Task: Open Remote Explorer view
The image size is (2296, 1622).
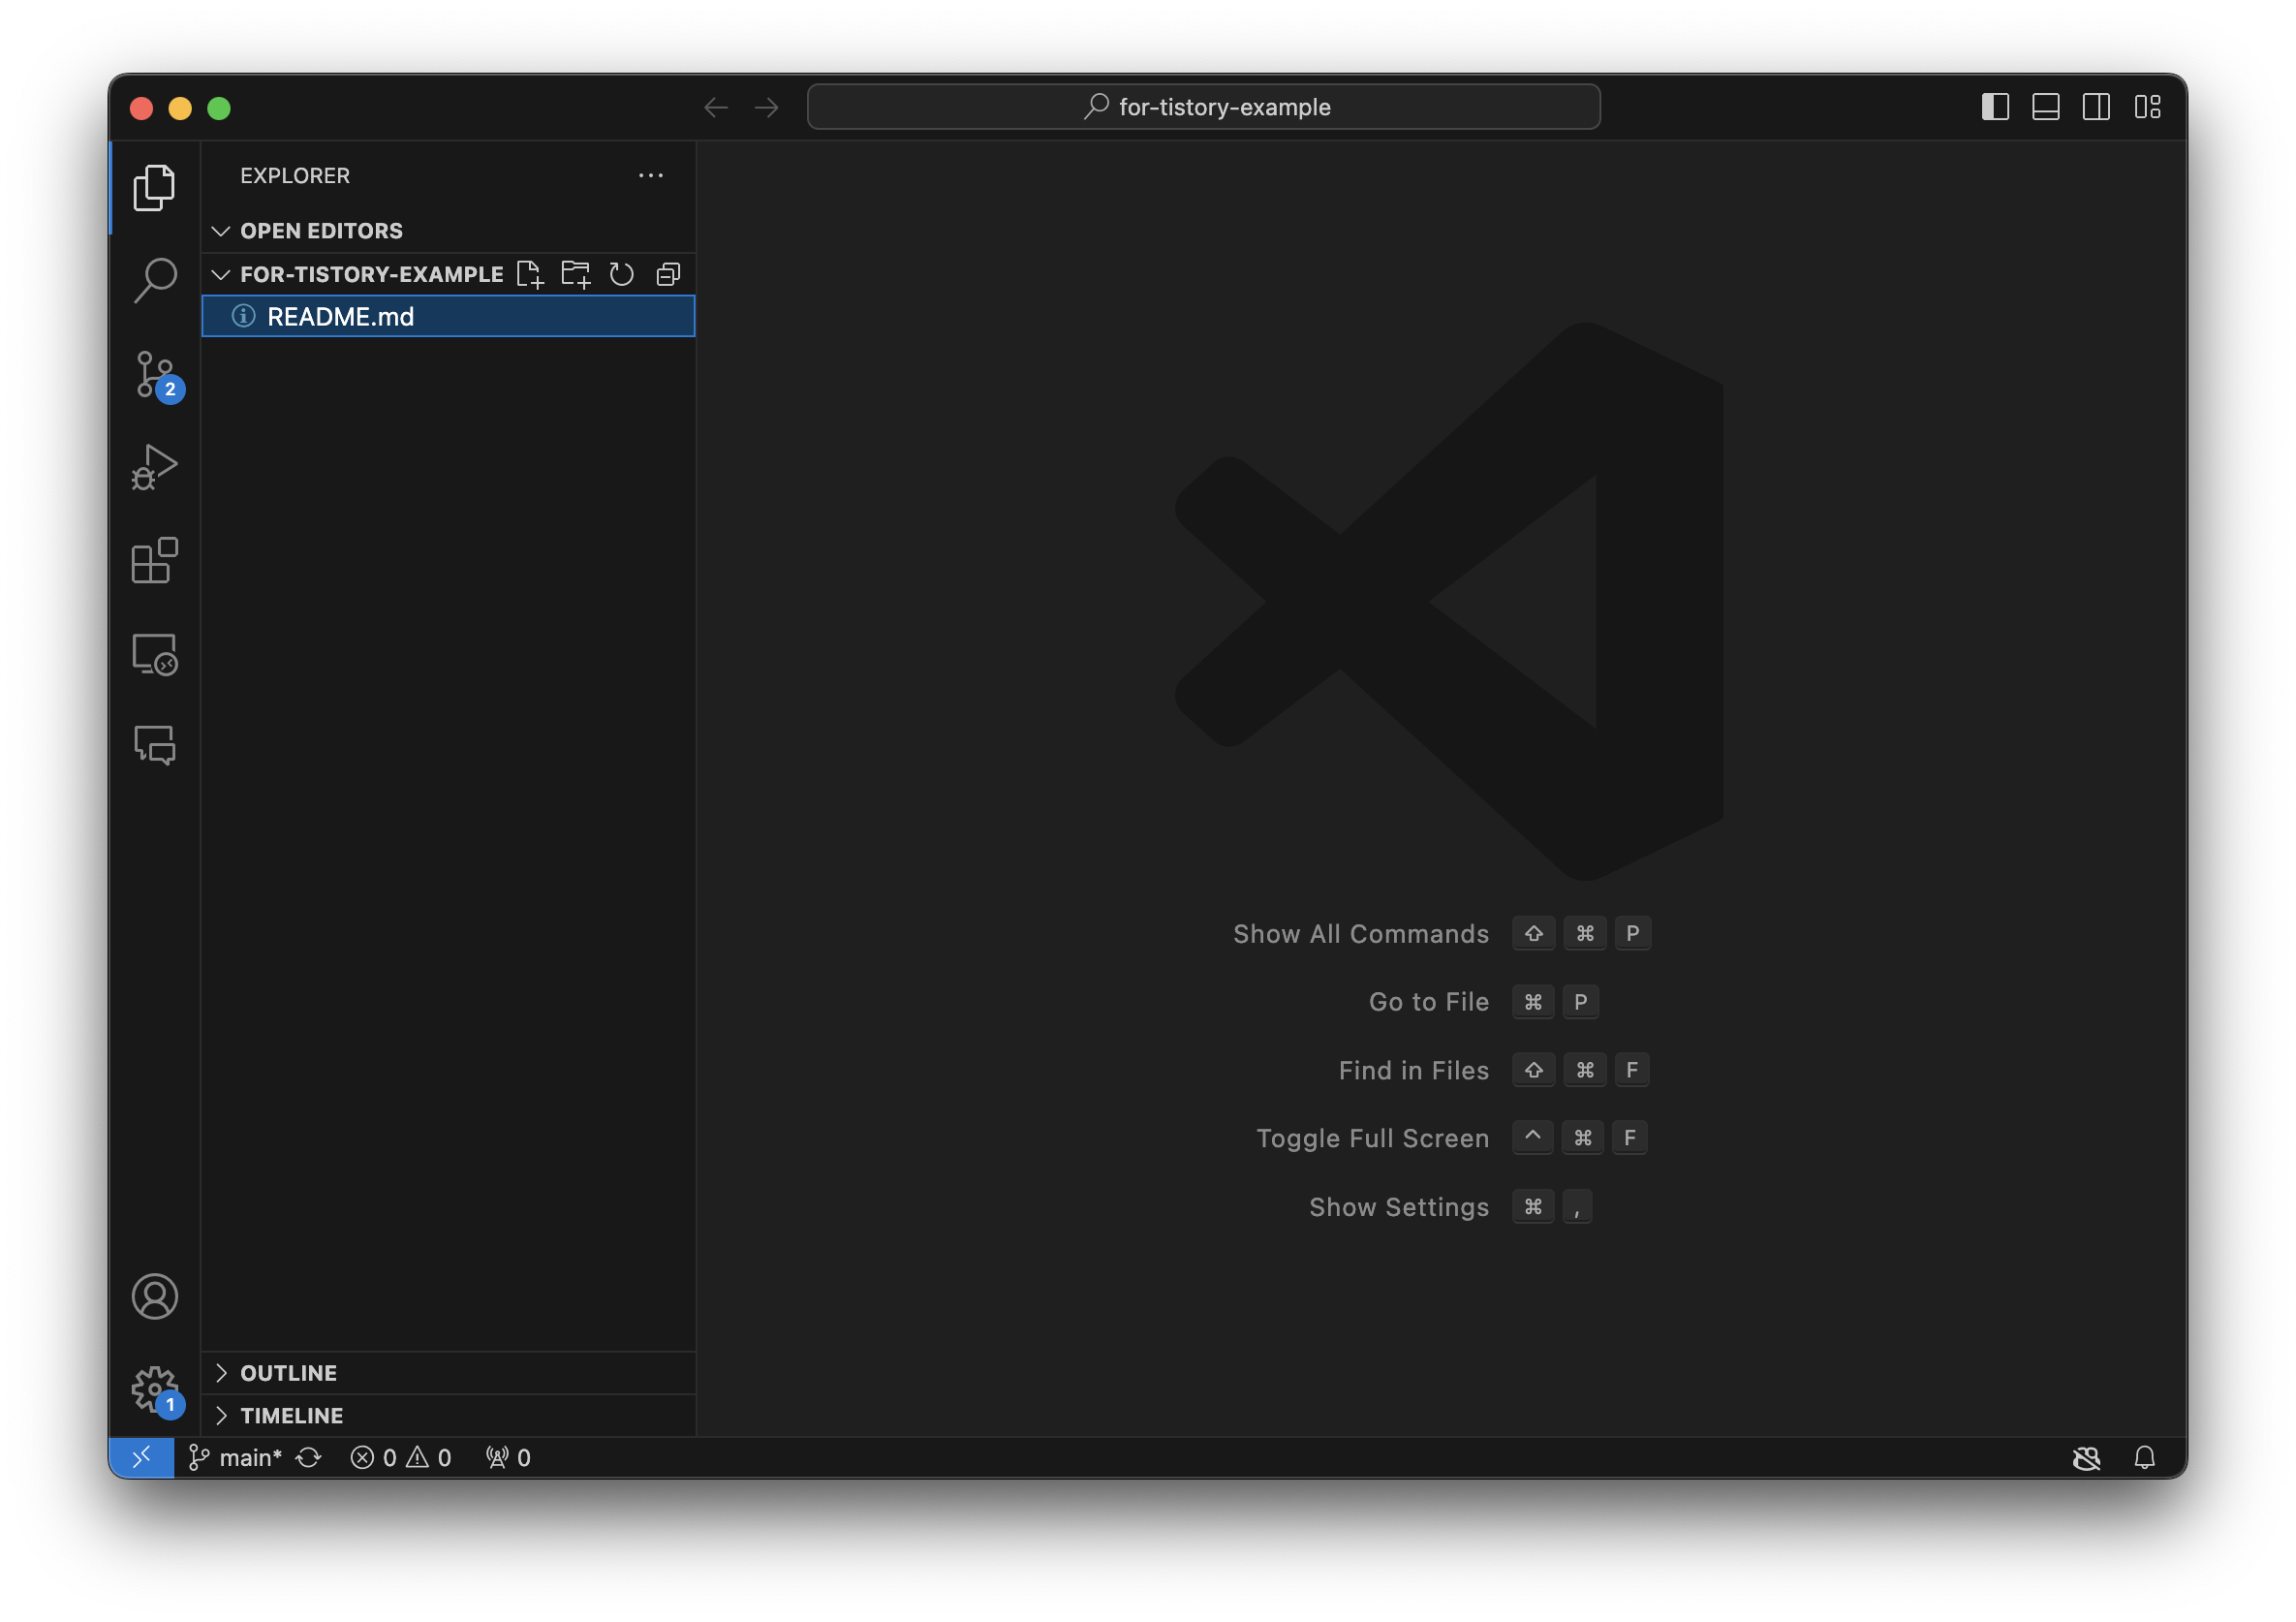Action: point(154,654)
